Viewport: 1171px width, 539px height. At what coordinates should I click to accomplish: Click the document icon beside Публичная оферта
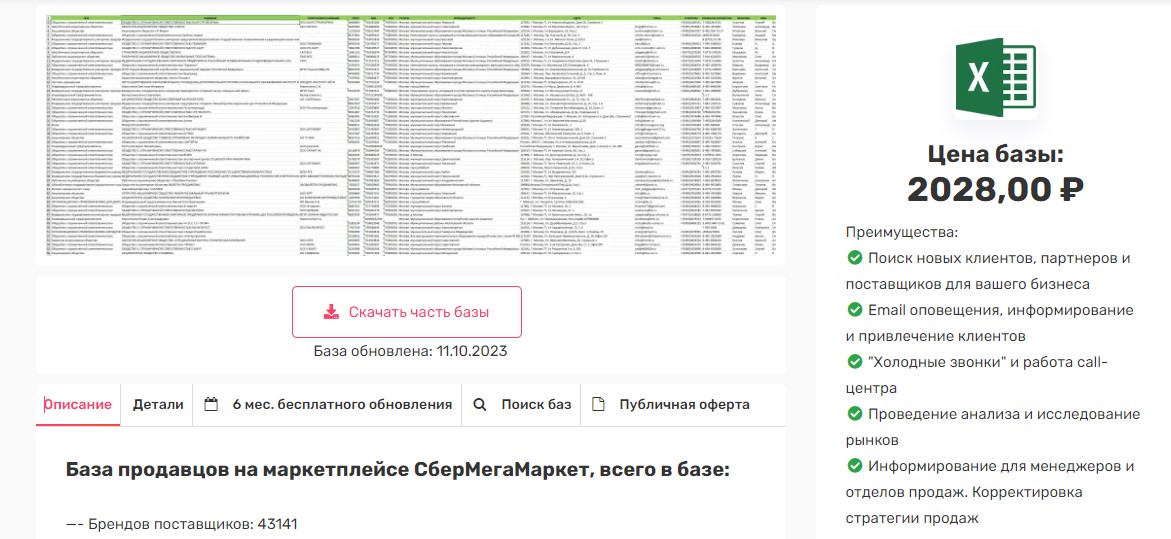tap(598, 405)
